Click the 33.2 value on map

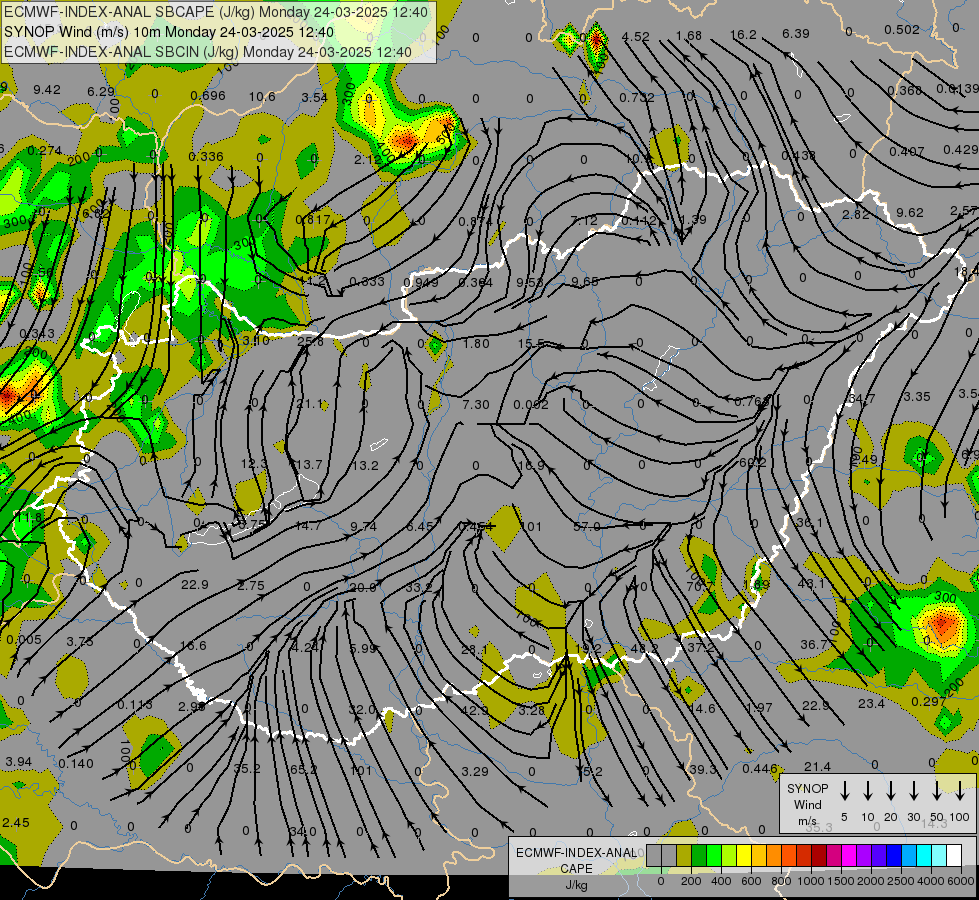[418, 588]
